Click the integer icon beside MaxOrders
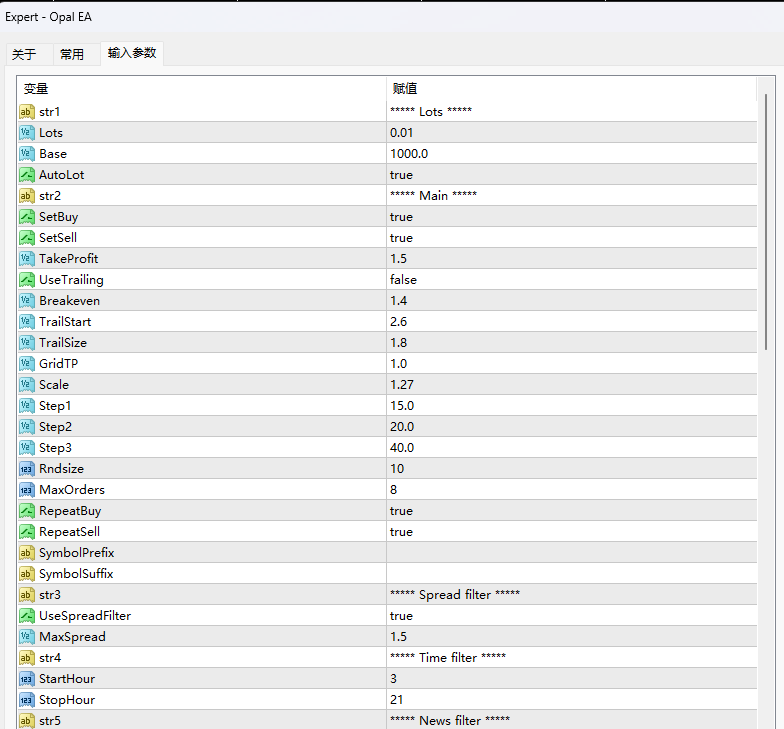 (27, 490)
